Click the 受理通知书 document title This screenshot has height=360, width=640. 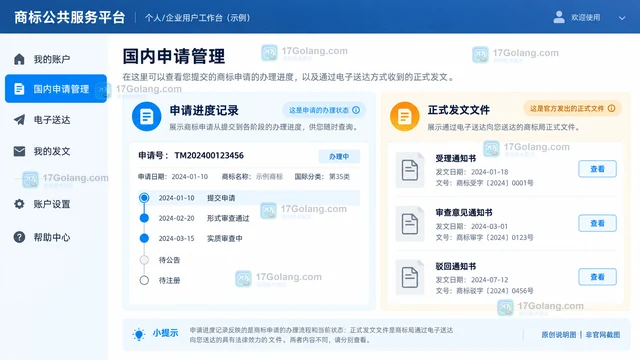pyautogui.click(x=456, y=158)
